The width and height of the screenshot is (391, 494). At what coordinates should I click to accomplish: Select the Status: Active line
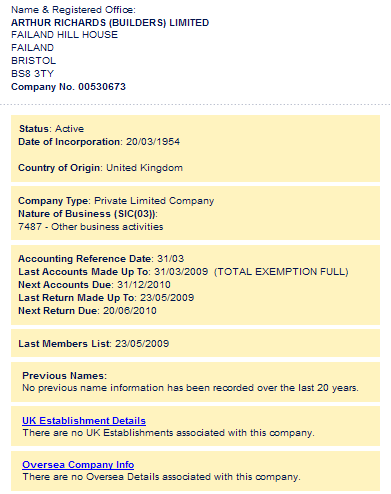click(51, 129)
